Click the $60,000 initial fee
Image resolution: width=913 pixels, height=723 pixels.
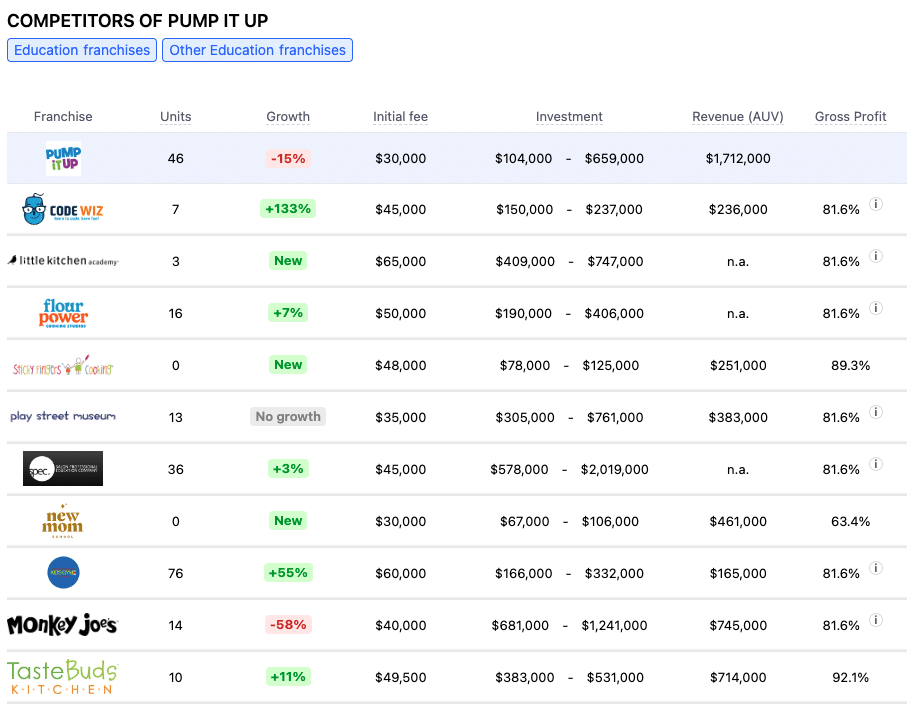click(x=401, y=573)
